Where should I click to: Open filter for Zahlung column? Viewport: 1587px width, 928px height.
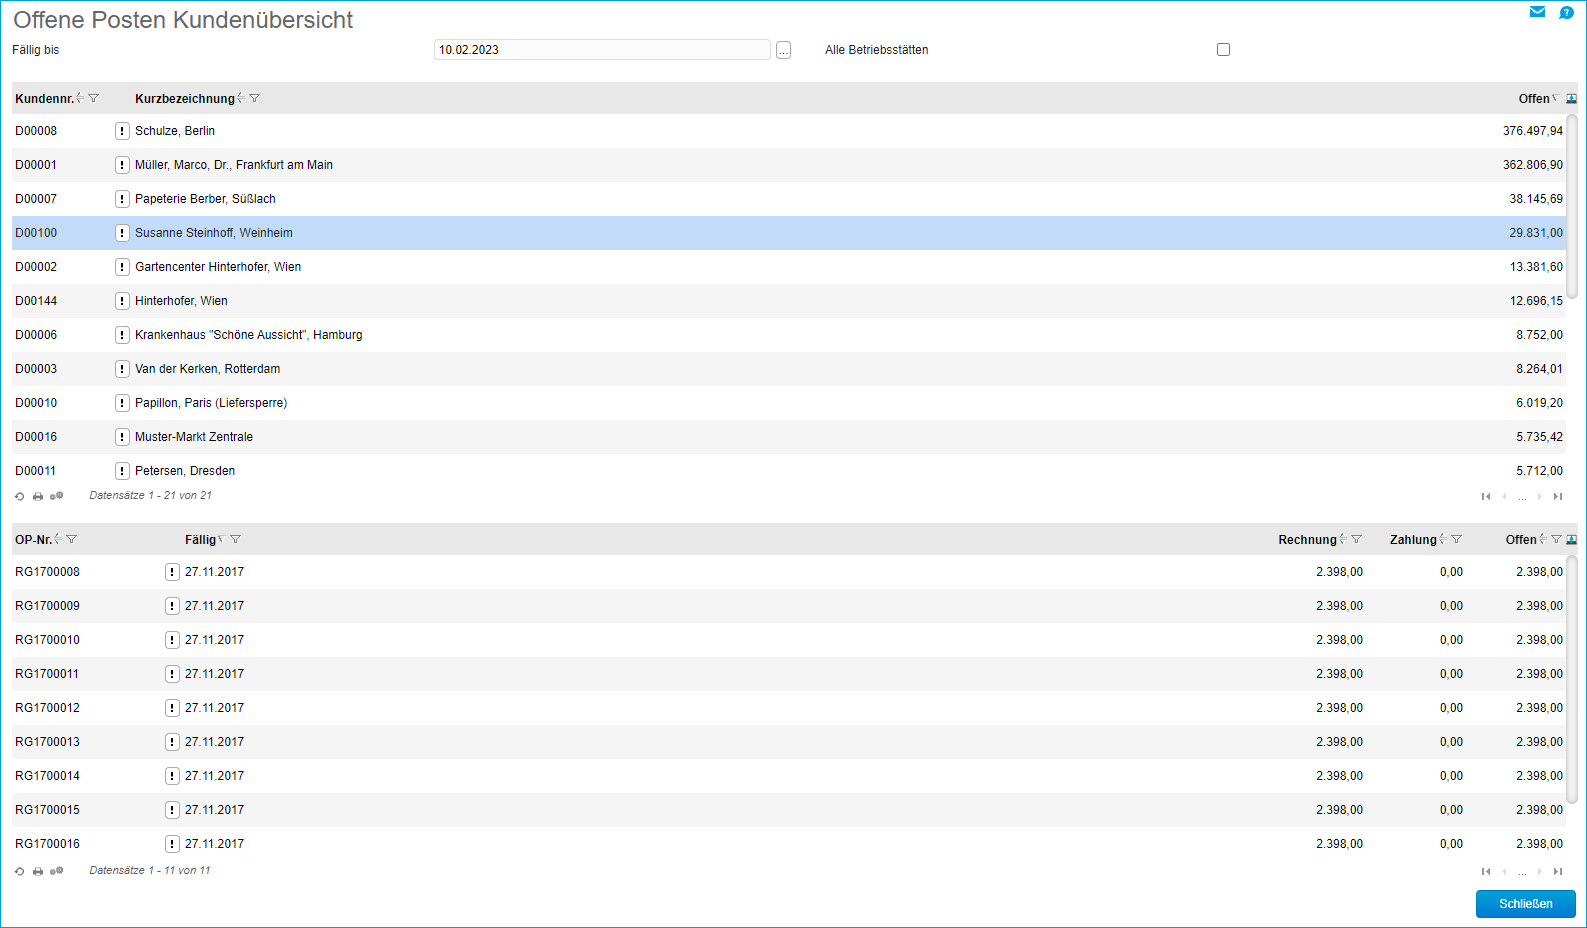tap(1457, 539)
